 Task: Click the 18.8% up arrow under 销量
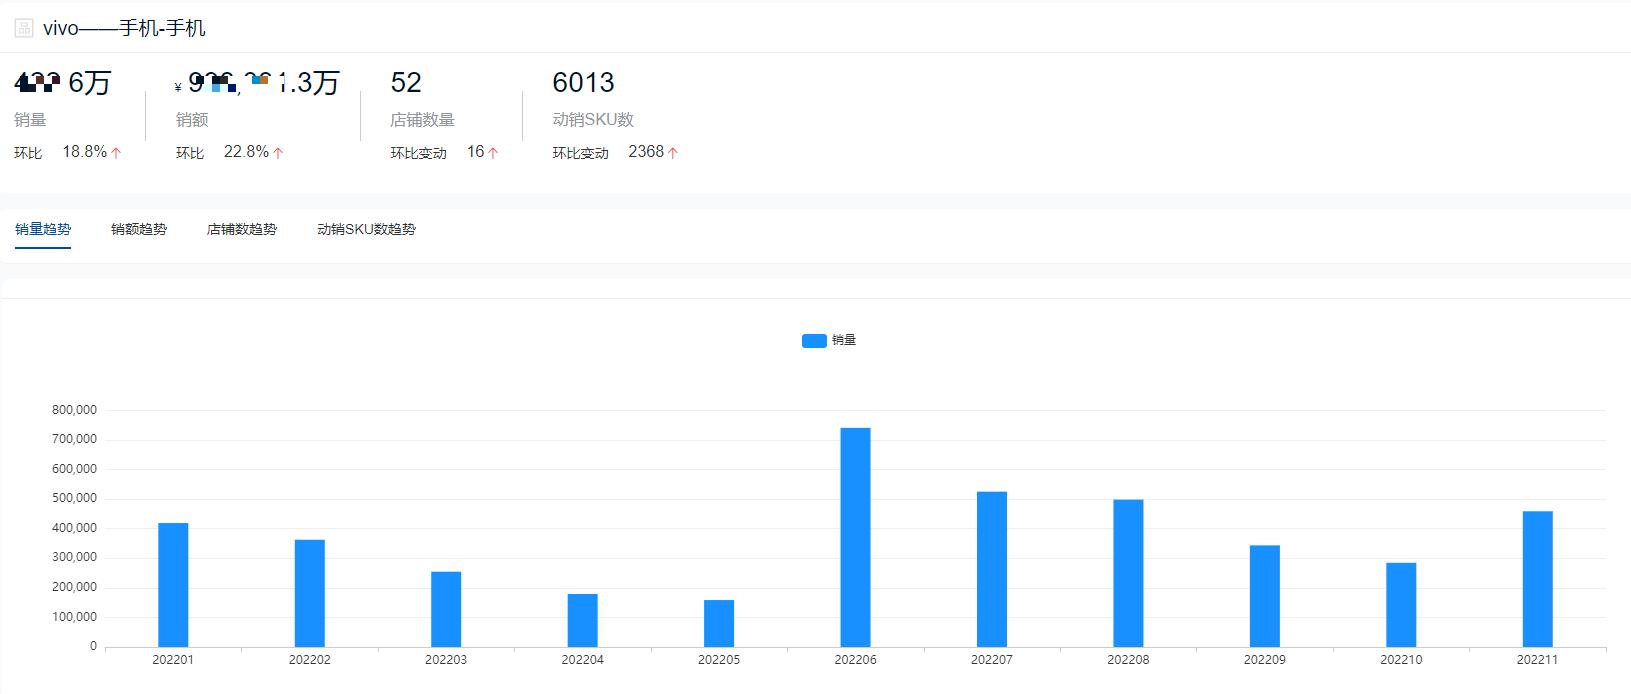[116, 153]
